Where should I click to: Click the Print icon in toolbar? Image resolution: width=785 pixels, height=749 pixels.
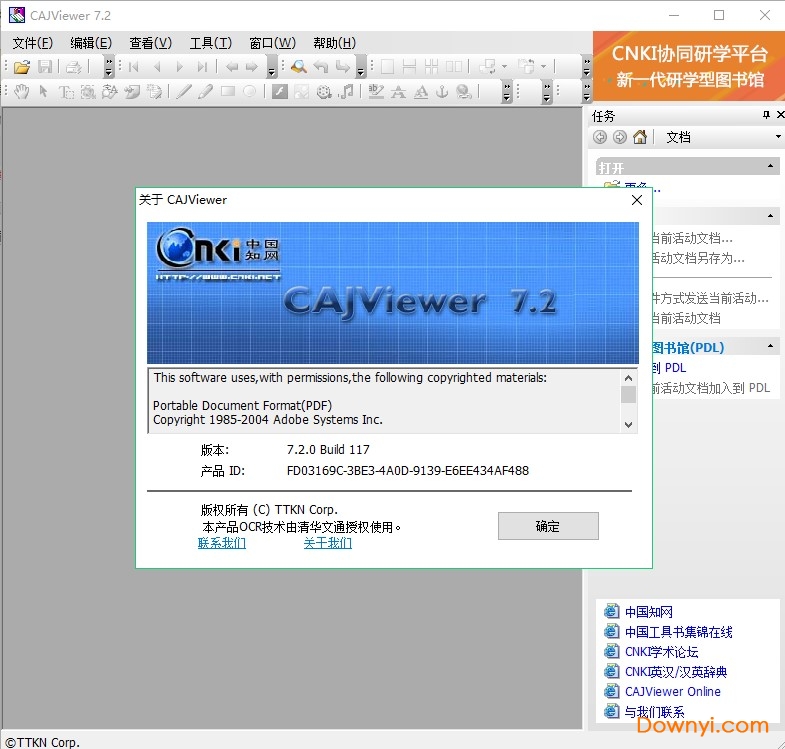point(73,67)
